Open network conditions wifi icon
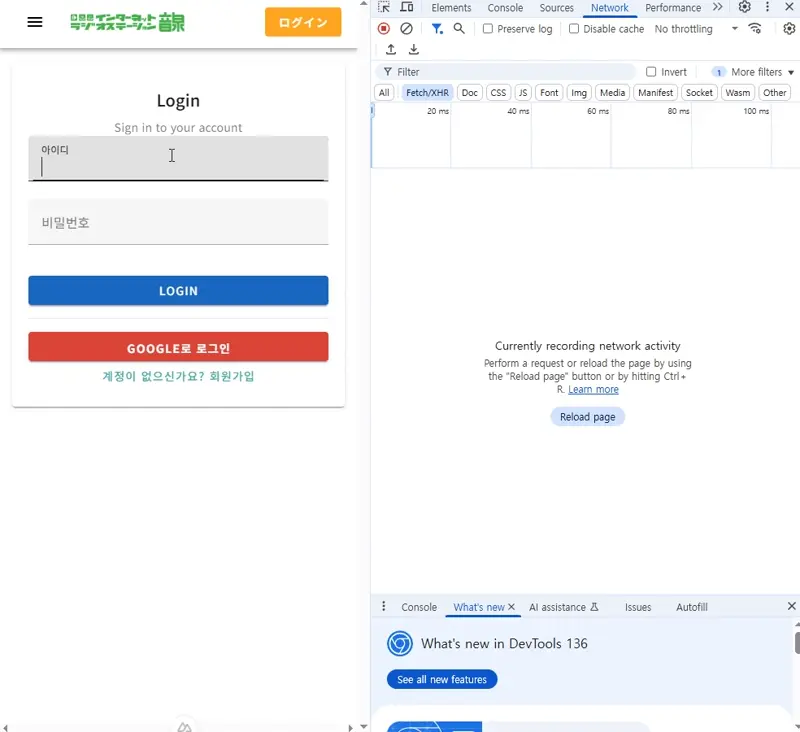The height and width of the screenshot is (732, 800). pyautogui.click(x=755, y=29)
